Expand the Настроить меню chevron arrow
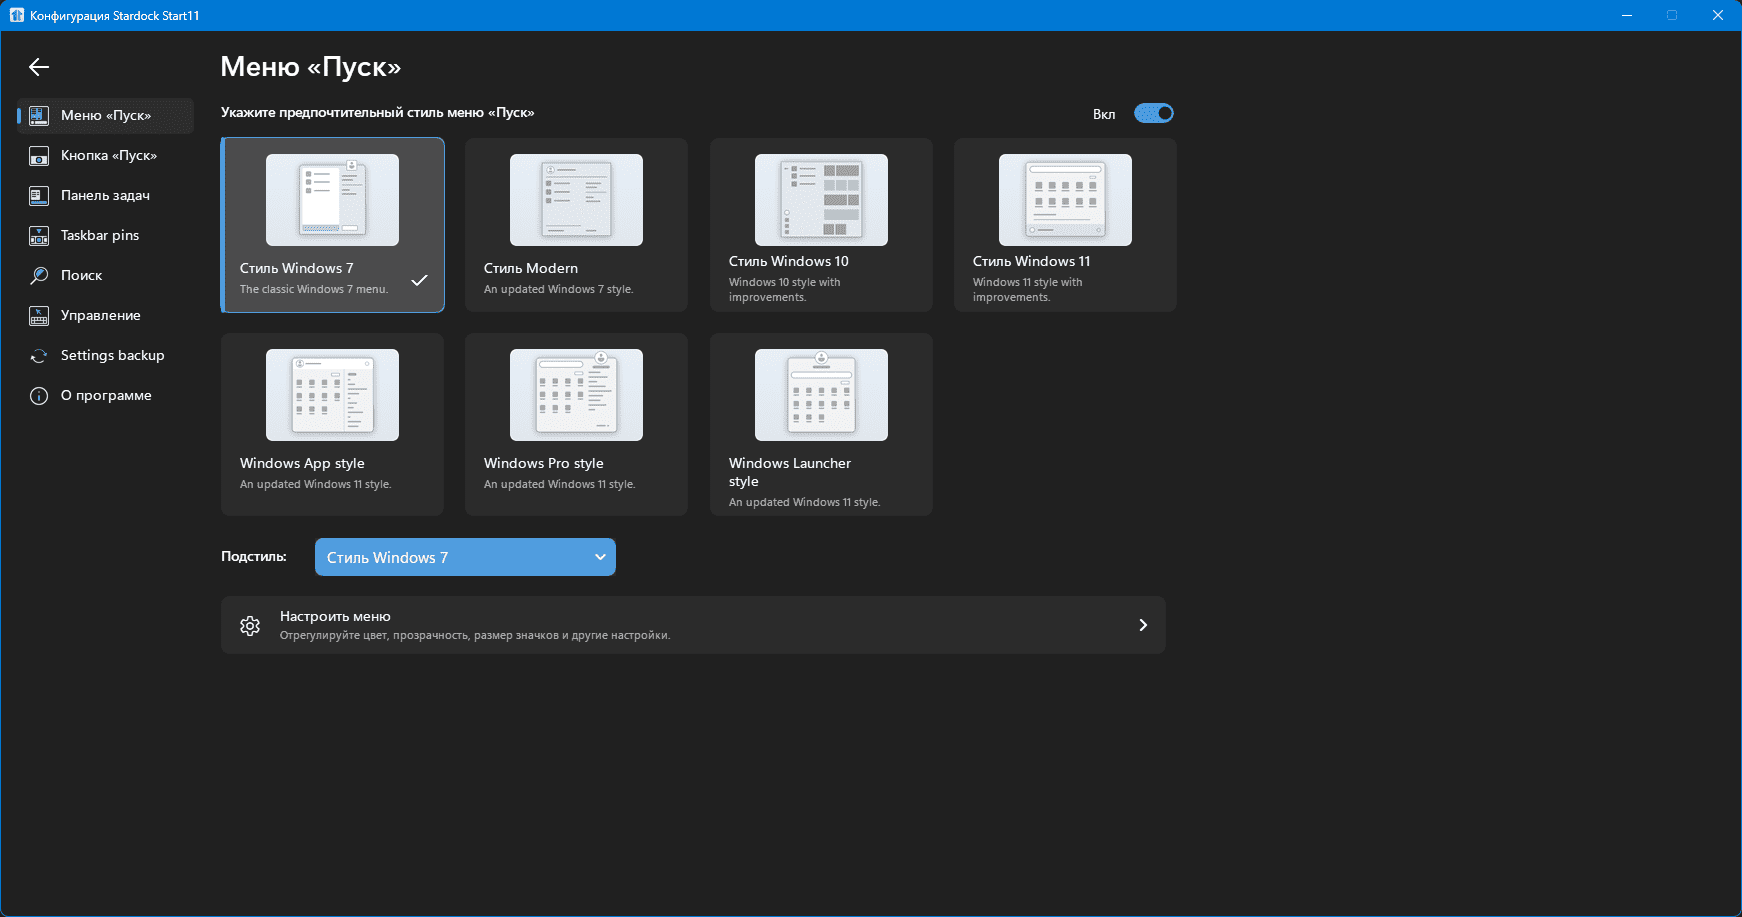This screenshot has height=917, width=1742. [1143, 625]
